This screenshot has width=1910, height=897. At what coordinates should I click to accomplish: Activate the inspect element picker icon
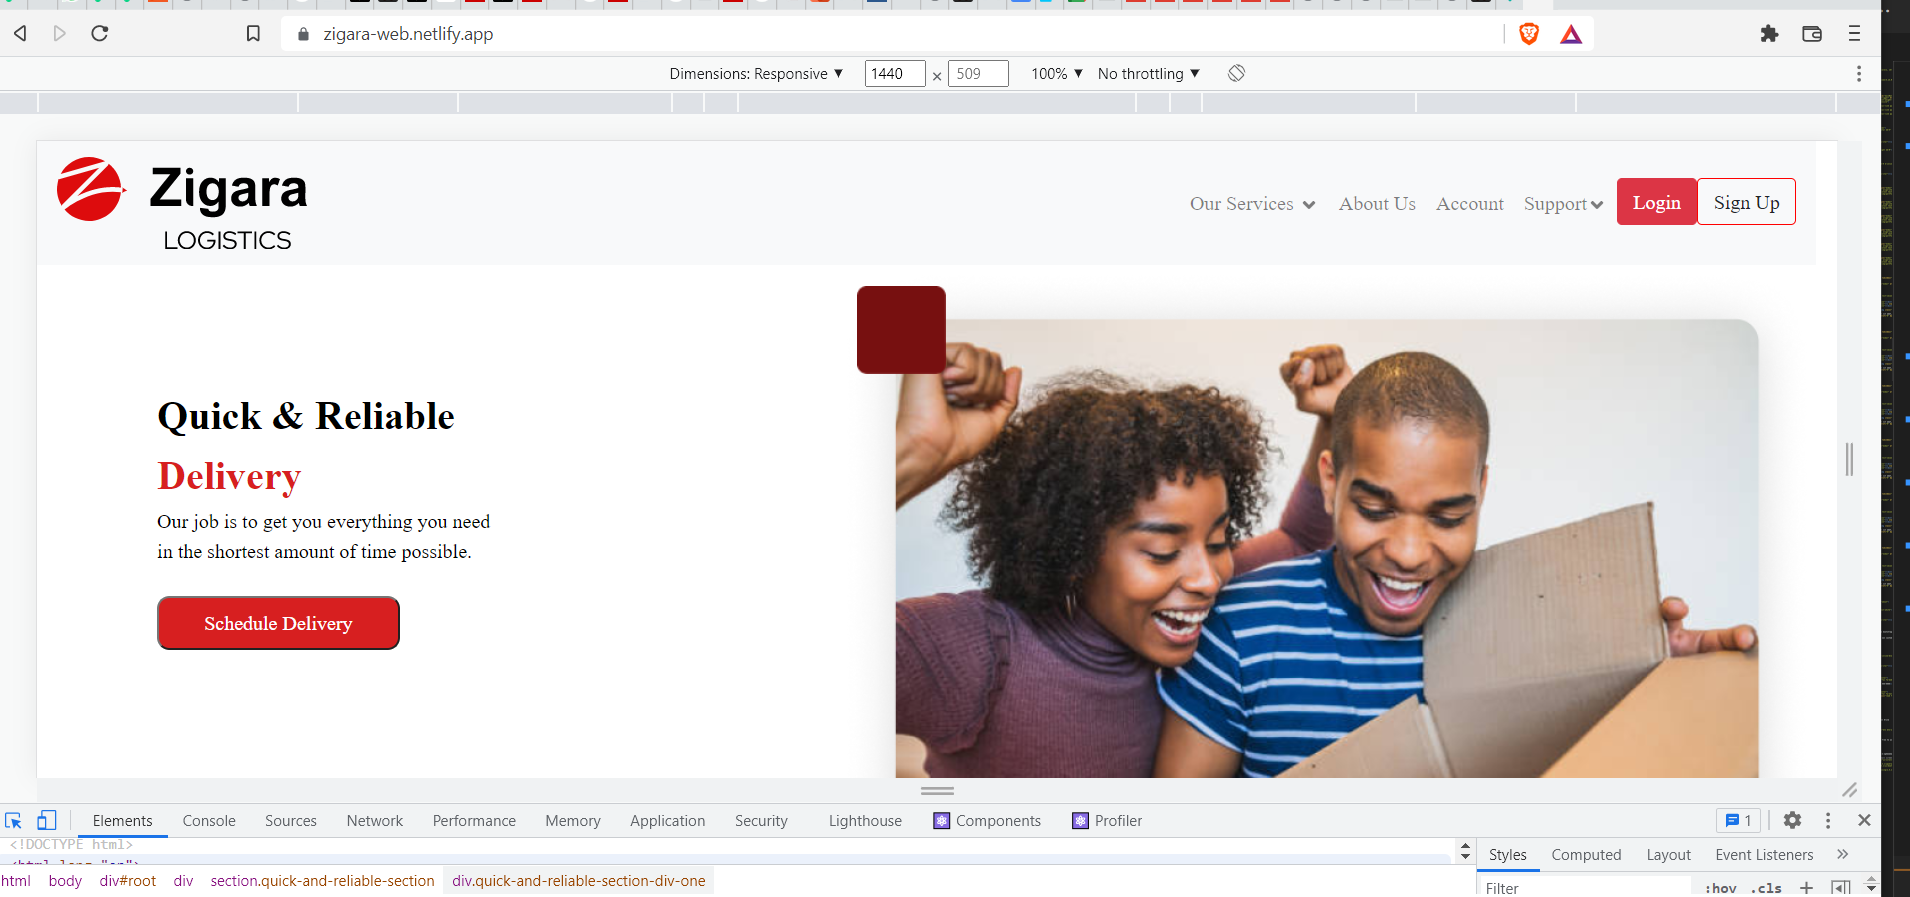point(14,821)
